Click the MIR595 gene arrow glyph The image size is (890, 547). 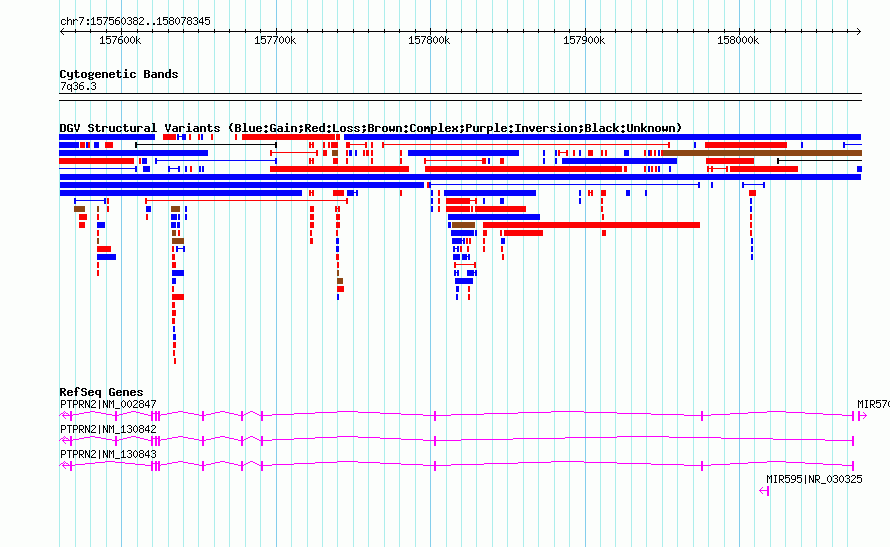pos(764,491)
